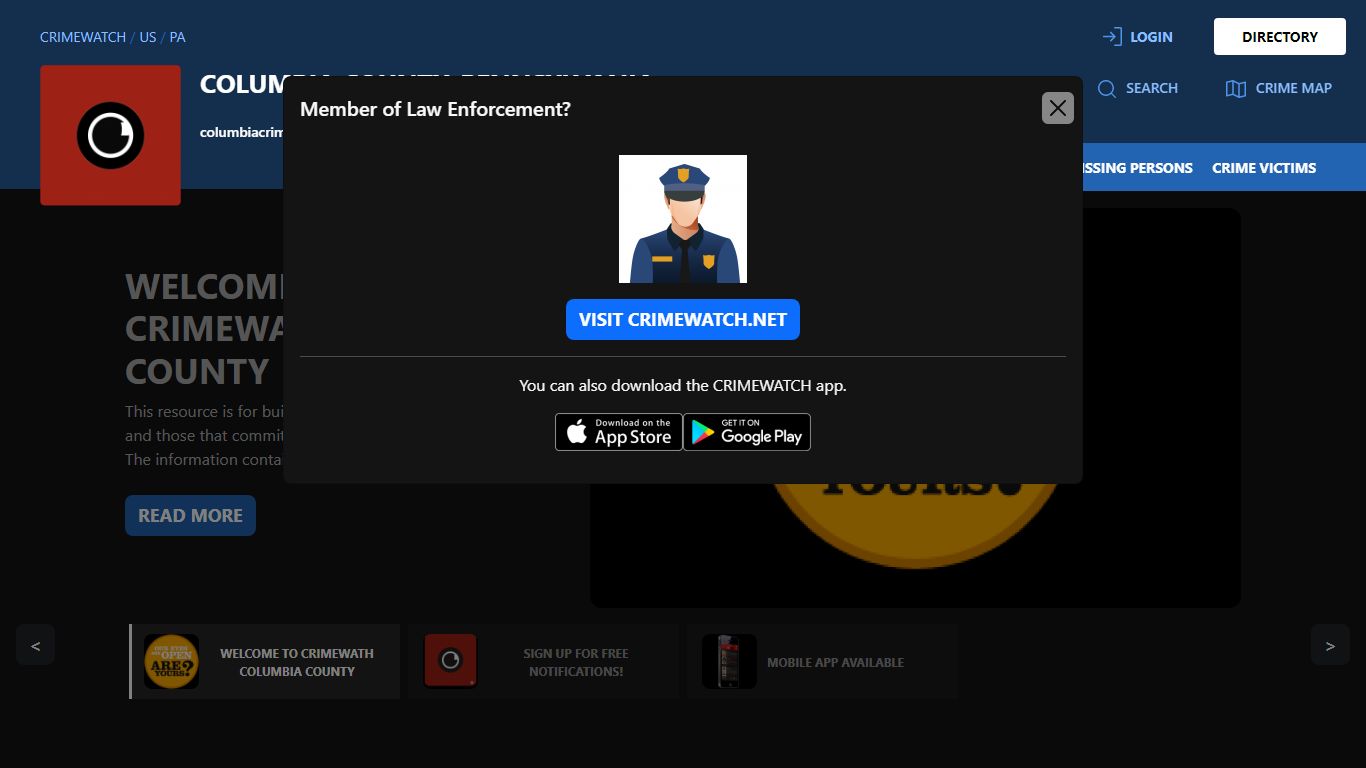Open the Crime Victims menu item
Image resolution: width=1366 pixels, height=768 pixels.
[x=1264, y=168]
